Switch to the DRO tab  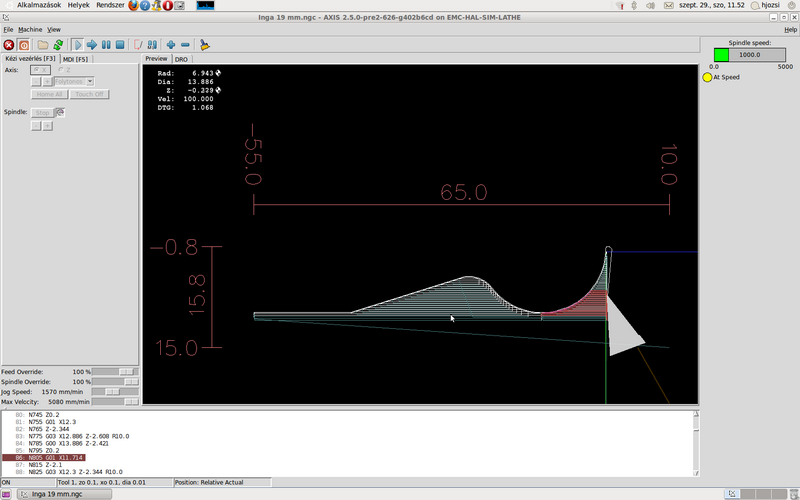coord(181,59)
